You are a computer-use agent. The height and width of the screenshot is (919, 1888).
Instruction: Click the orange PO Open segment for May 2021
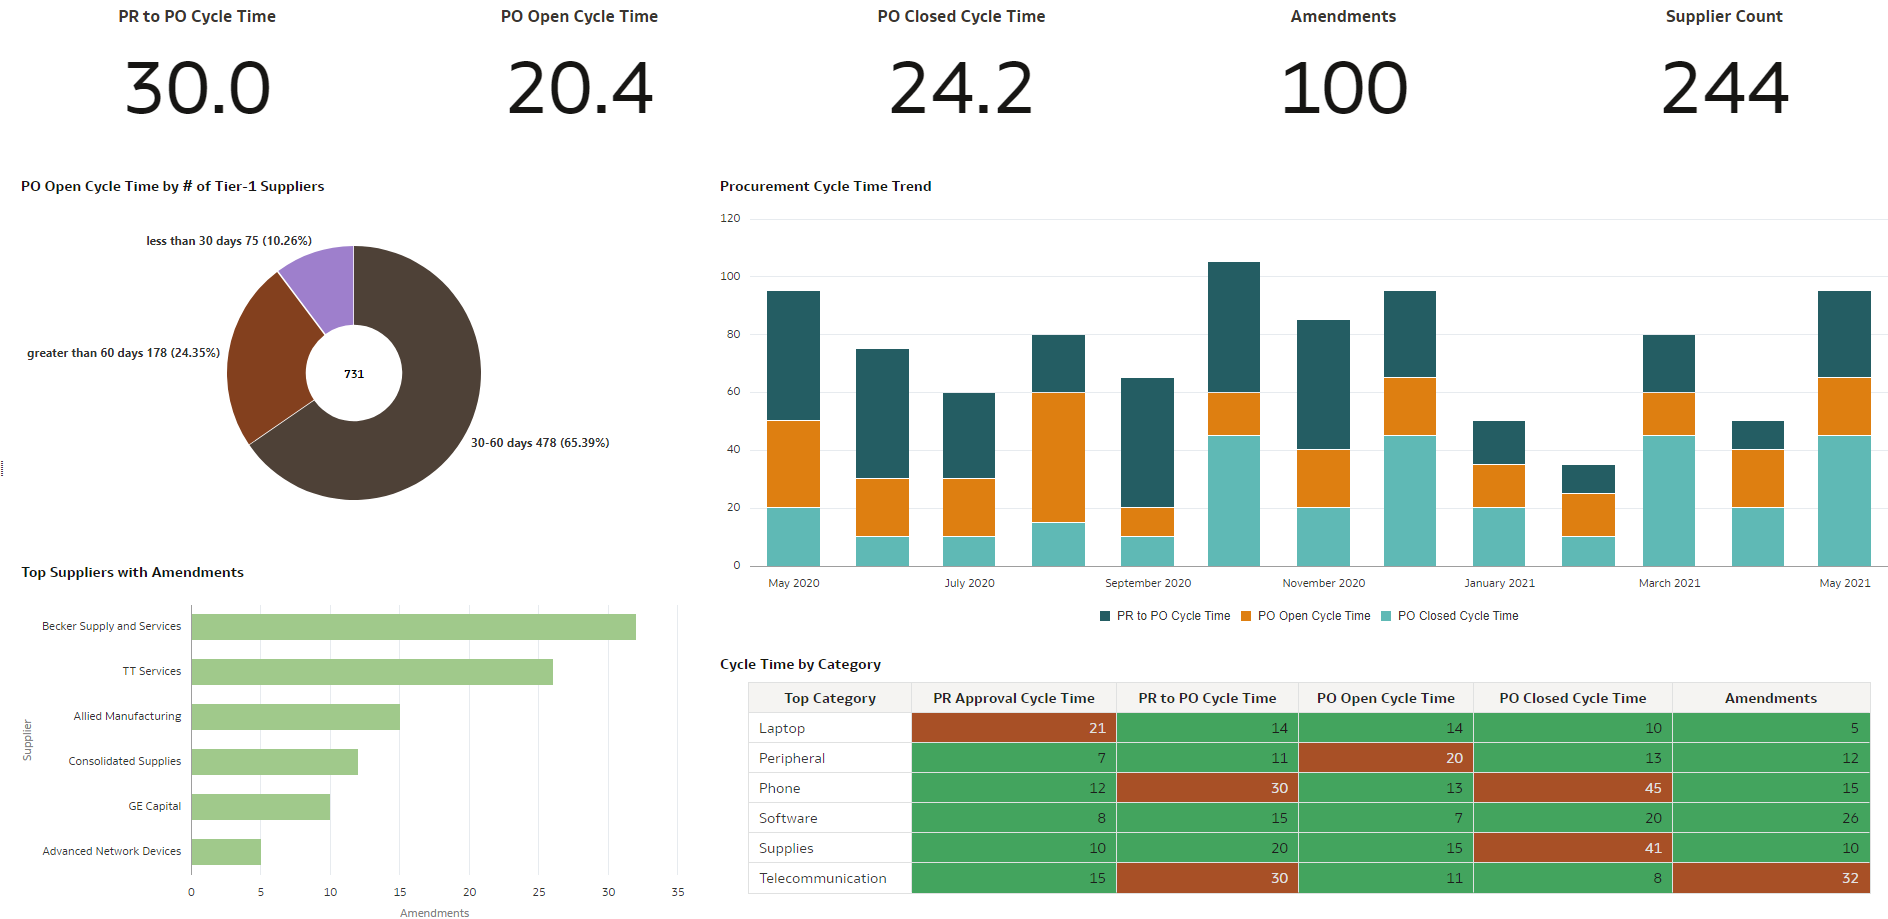tap(1844, 407)
